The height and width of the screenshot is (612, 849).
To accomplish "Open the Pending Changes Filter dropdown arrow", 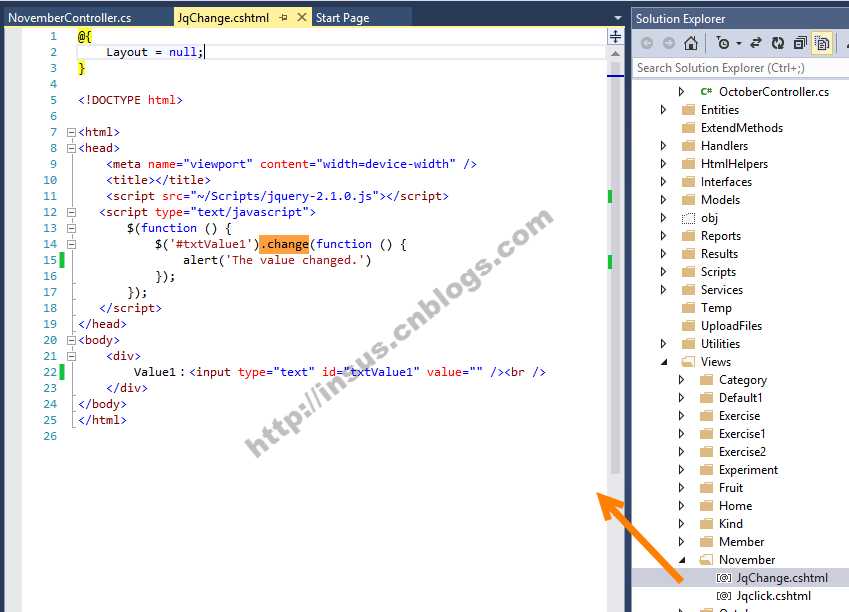I will point(739,43).
